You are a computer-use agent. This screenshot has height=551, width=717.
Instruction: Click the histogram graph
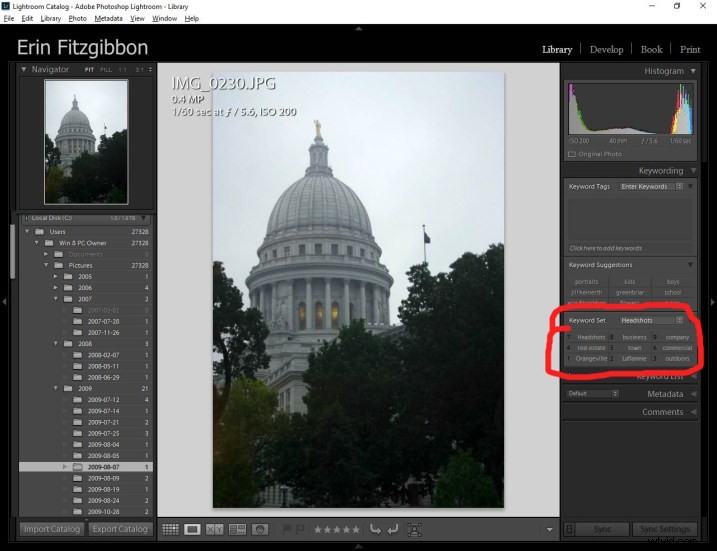[x=630, y=109]
